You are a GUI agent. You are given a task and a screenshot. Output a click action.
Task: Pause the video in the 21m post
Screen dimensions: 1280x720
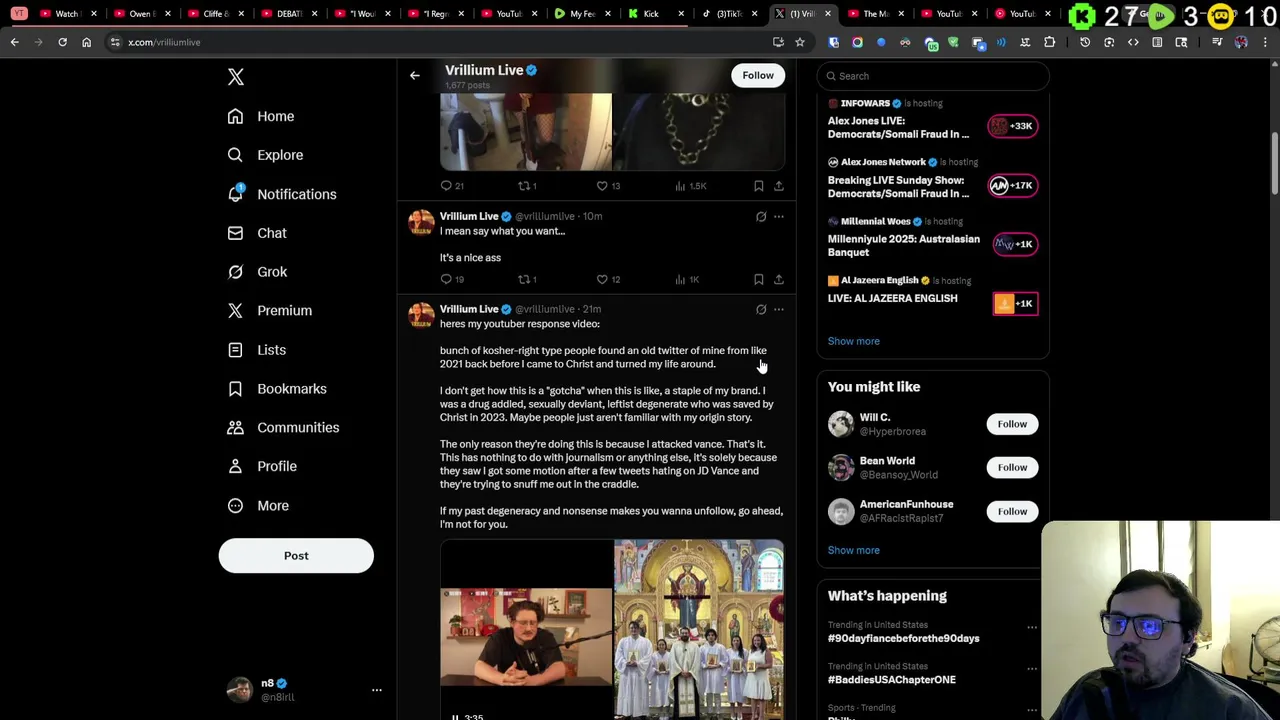[455, 716]
